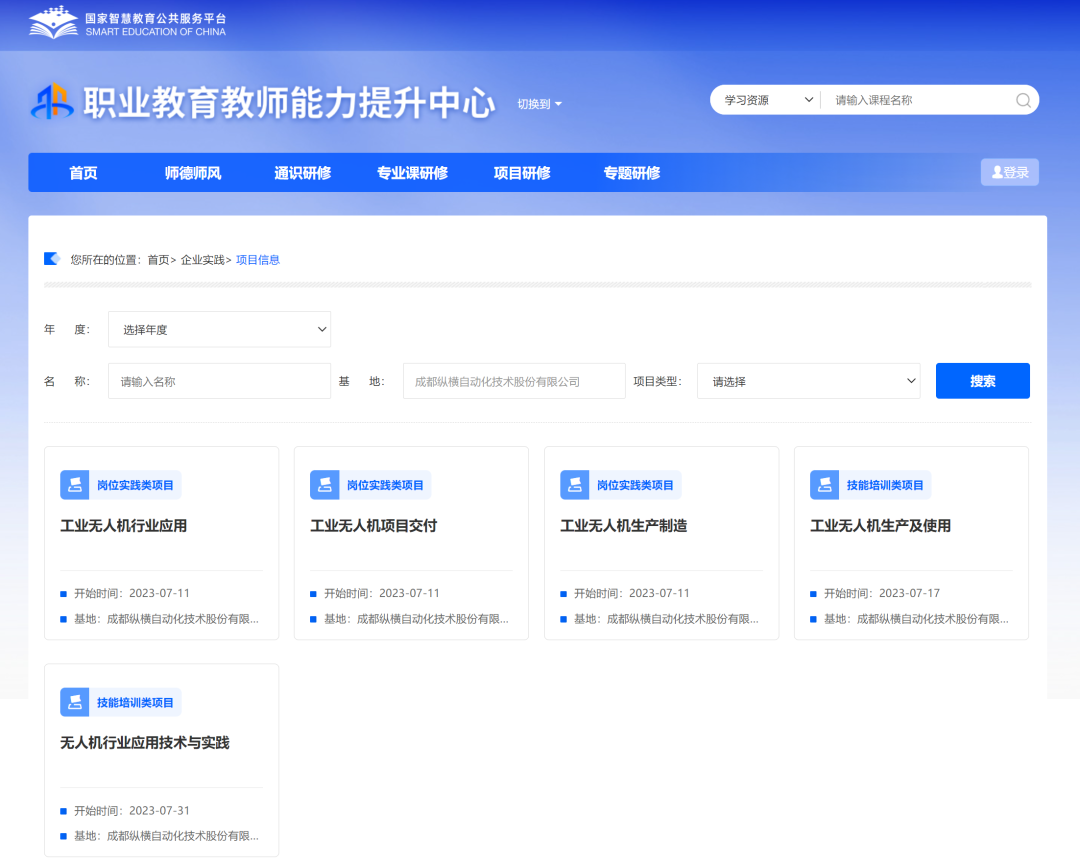1080x863 pixels.
Task: Focus the 请输入名称 name input field
Action: pyautogui.click(x=219, y=381)
